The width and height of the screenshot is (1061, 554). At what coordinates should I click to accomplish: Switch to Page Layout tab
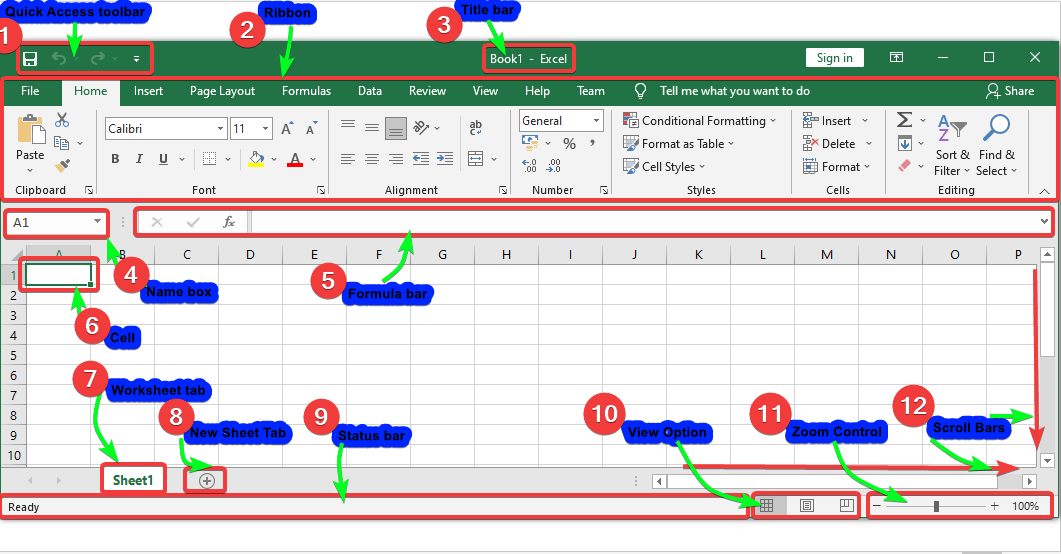pyautogui.click(x=222, y=91)
